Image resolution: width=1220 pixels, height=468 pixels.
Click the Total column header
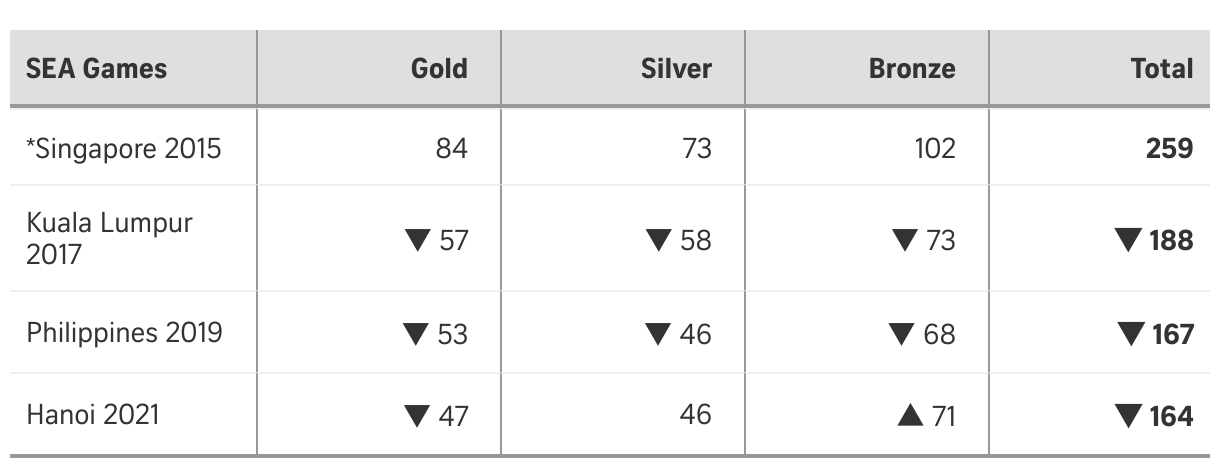1161,68
